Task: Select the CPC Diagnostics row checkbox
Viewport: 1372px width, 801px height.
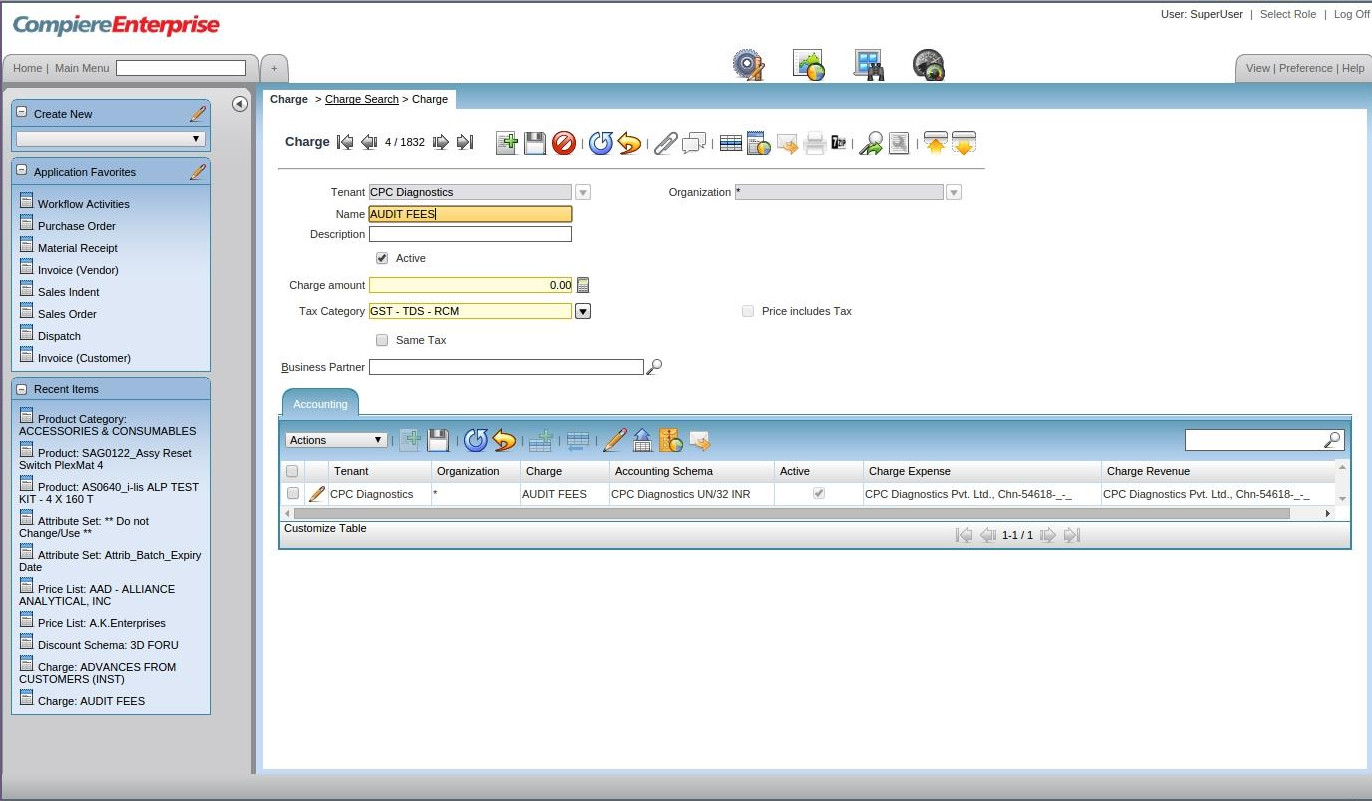Action: (293, 494)
